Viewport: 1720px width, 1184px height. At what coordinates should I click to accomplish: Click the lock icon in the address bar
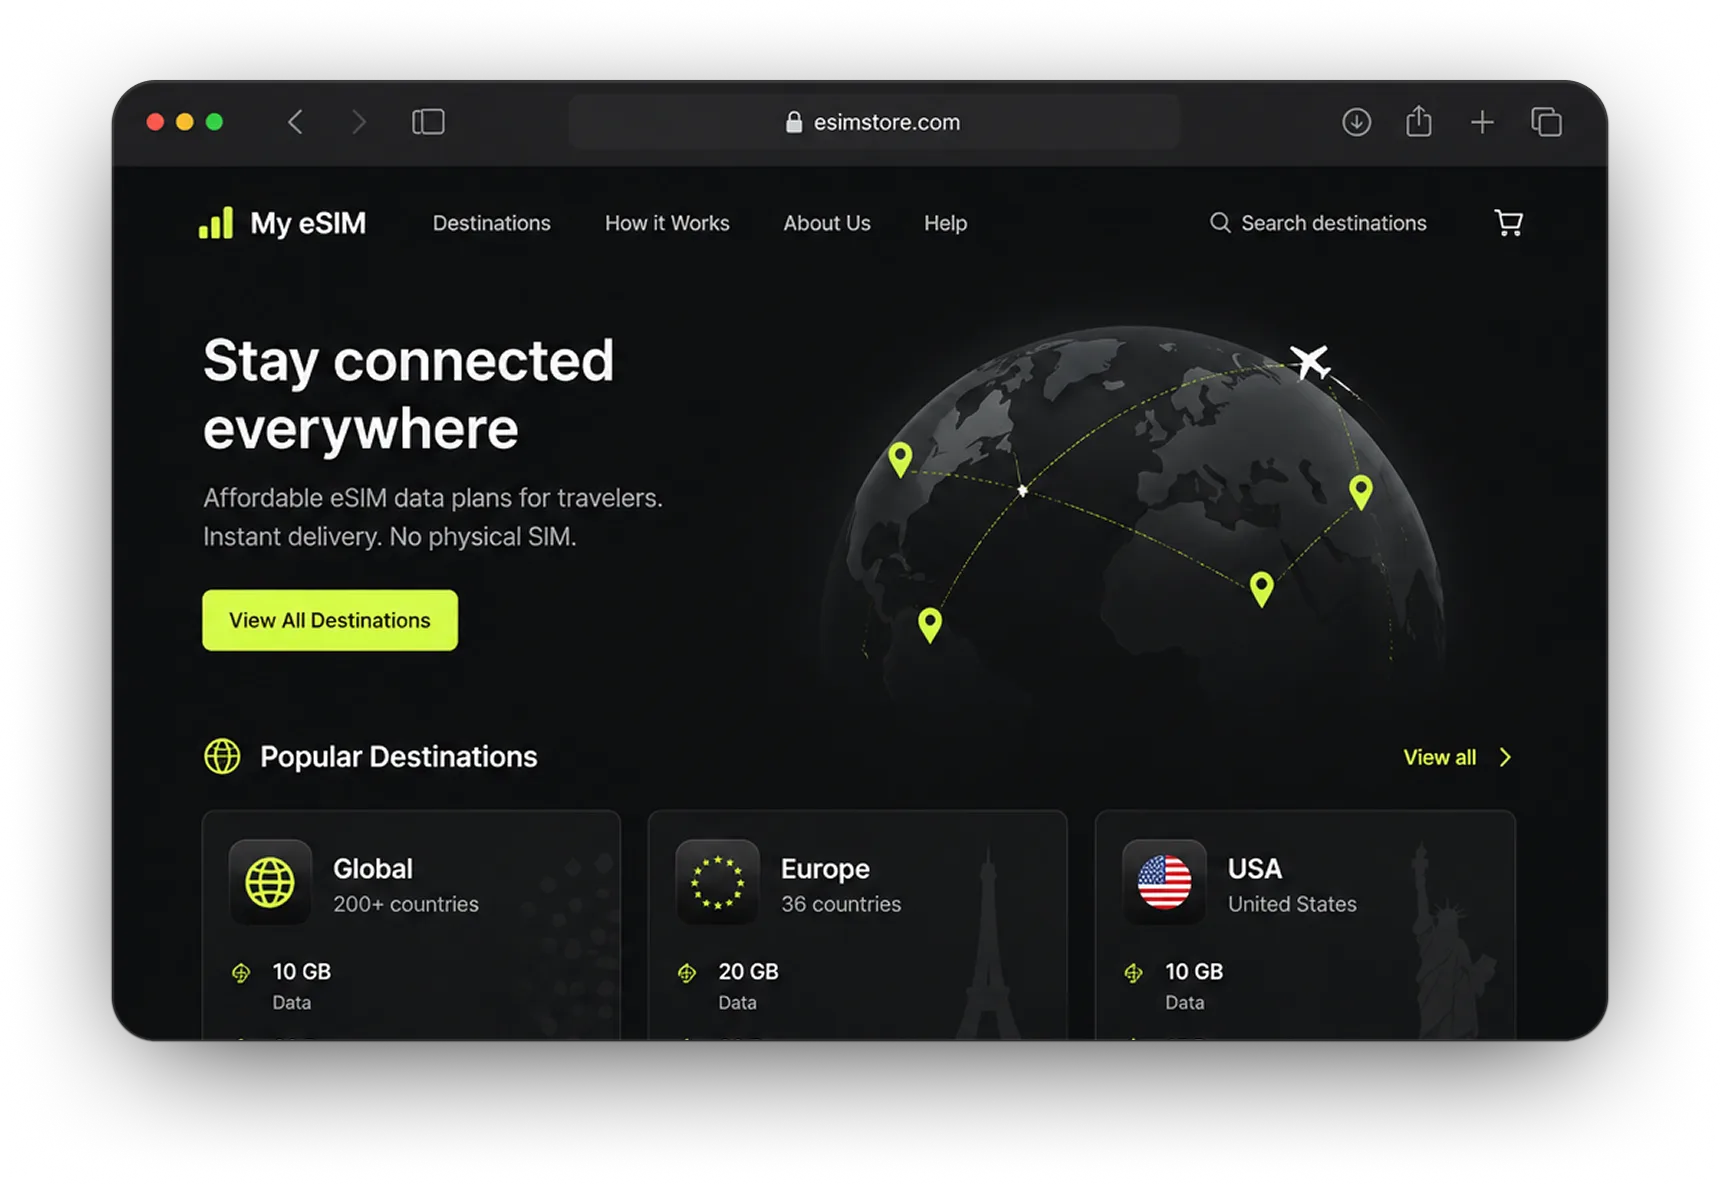pyautogui.click(x=794, y=122)
